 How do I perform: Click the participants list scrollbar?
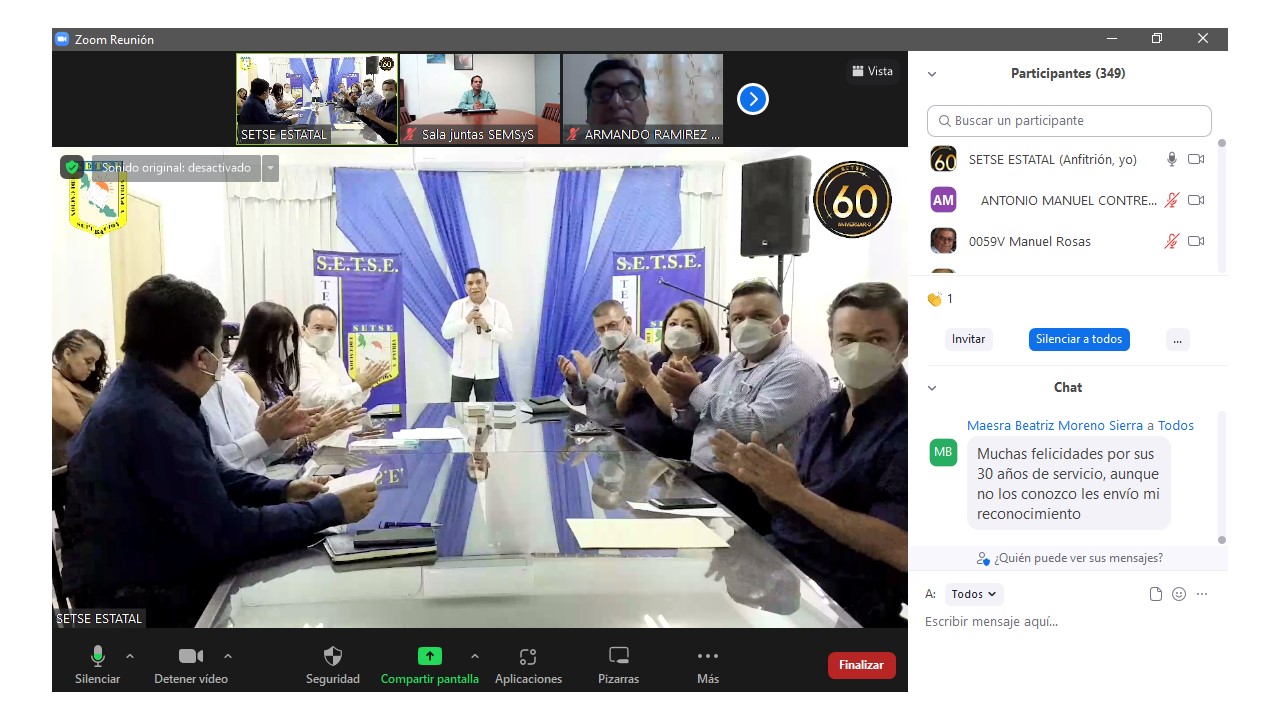click(x=1221, y=205)
